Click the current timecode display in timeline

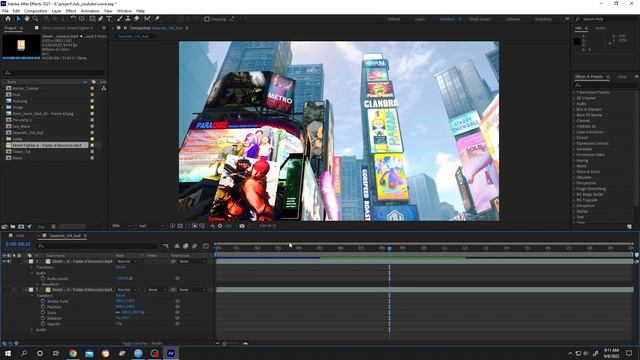point(18,244)
